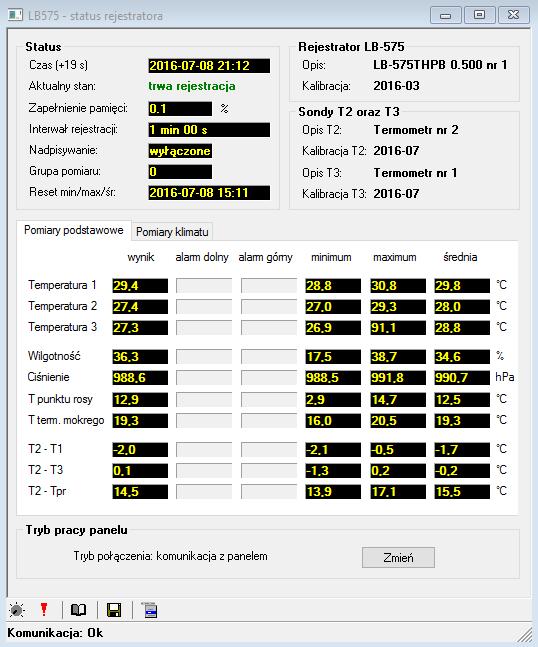Click alarm górny field for Temperatura 1

[269, 286]
